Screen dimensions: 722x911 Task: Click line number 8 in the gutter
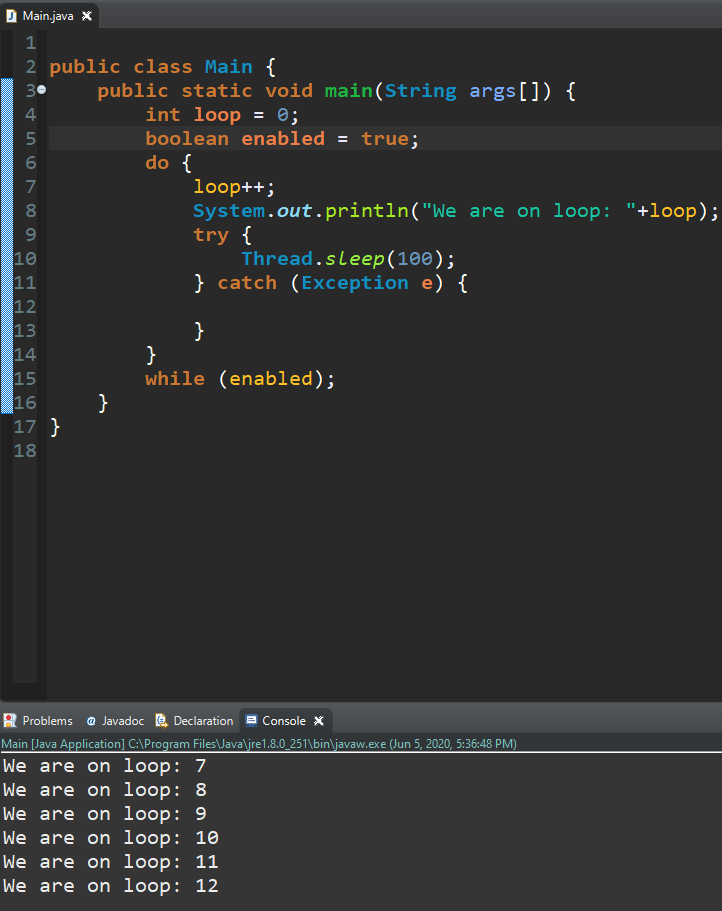coord(30,210)
